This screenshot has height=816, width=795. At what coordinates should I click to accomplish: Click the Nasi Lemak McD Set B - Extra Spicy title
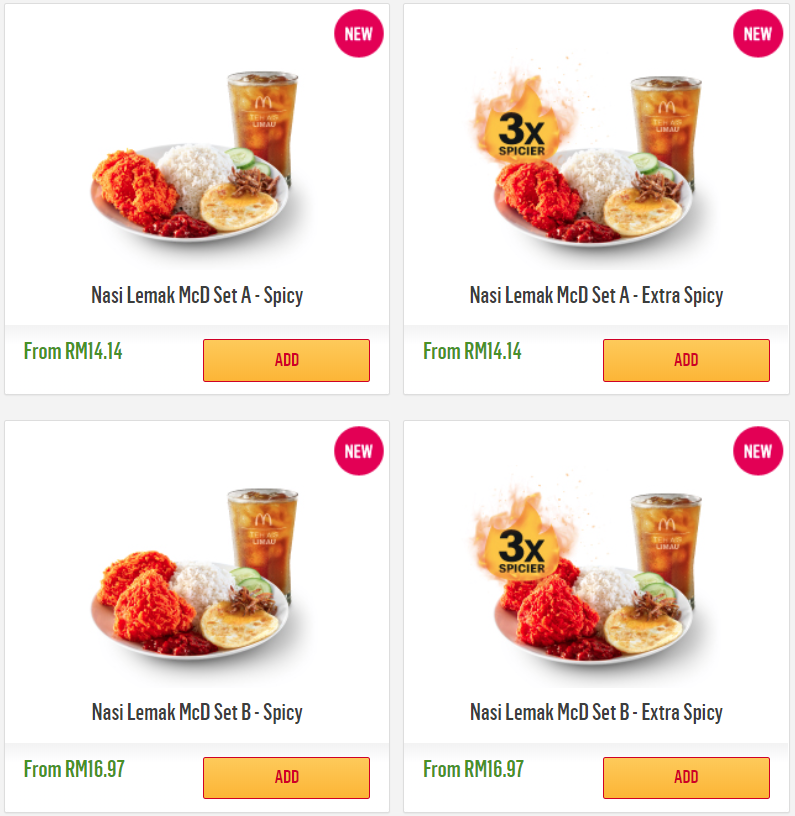click(x=596, y=712)
